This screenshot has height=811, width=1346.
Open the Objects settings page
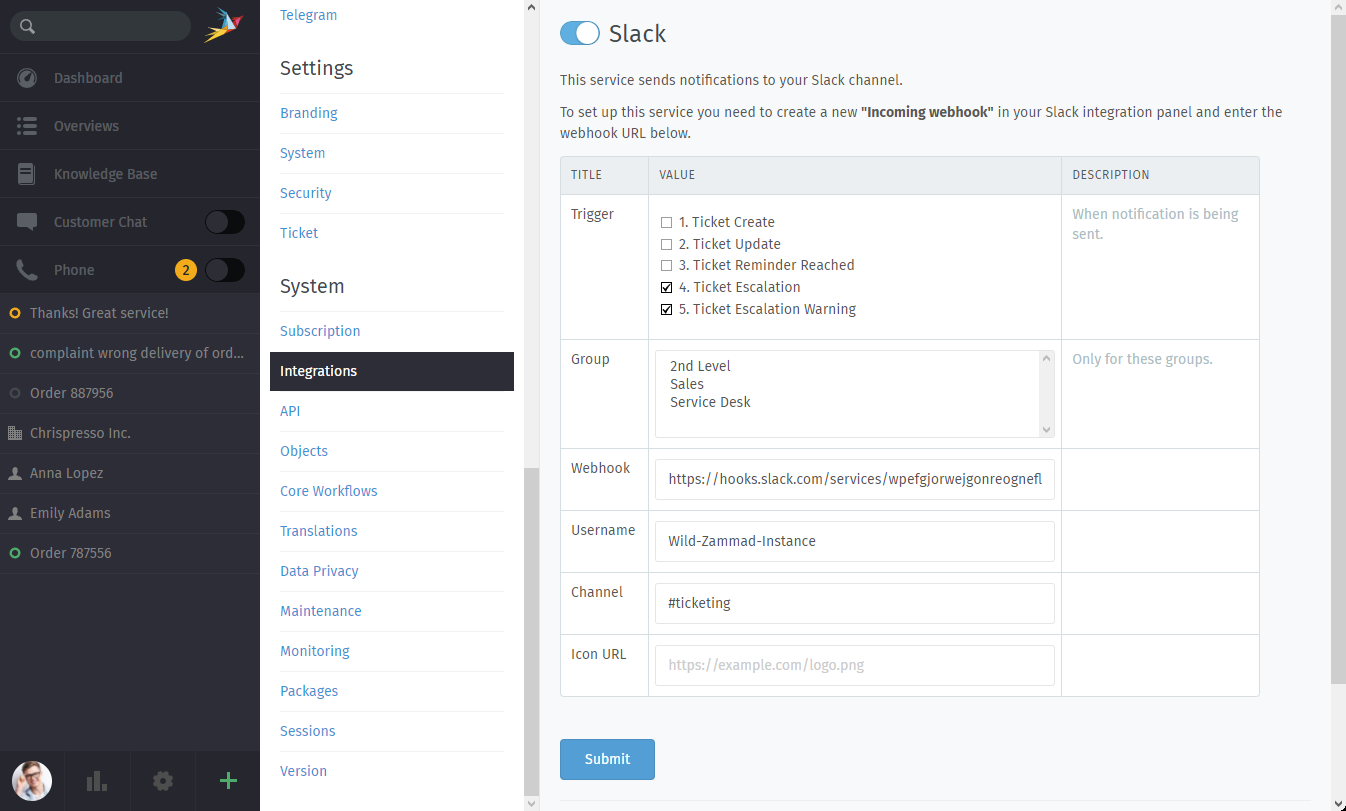click(304, 451)
